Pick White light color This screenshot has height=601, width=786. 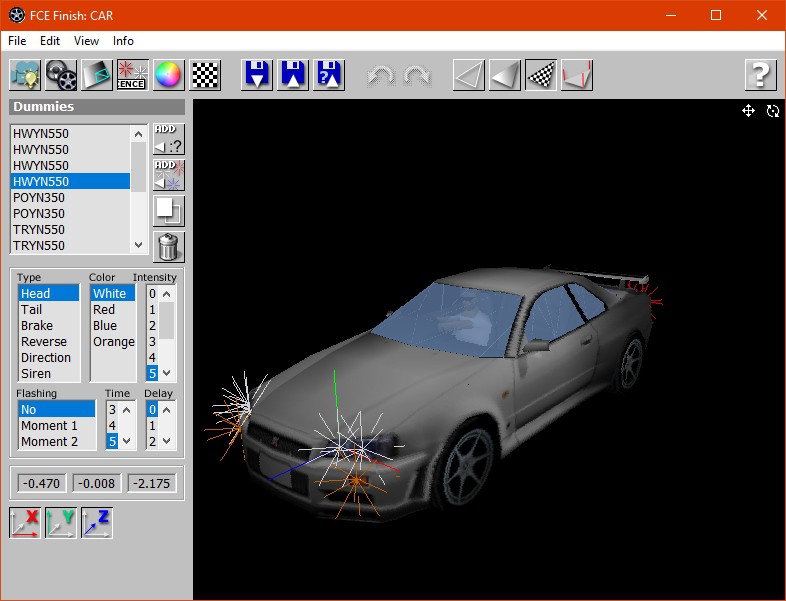[113, 294]
